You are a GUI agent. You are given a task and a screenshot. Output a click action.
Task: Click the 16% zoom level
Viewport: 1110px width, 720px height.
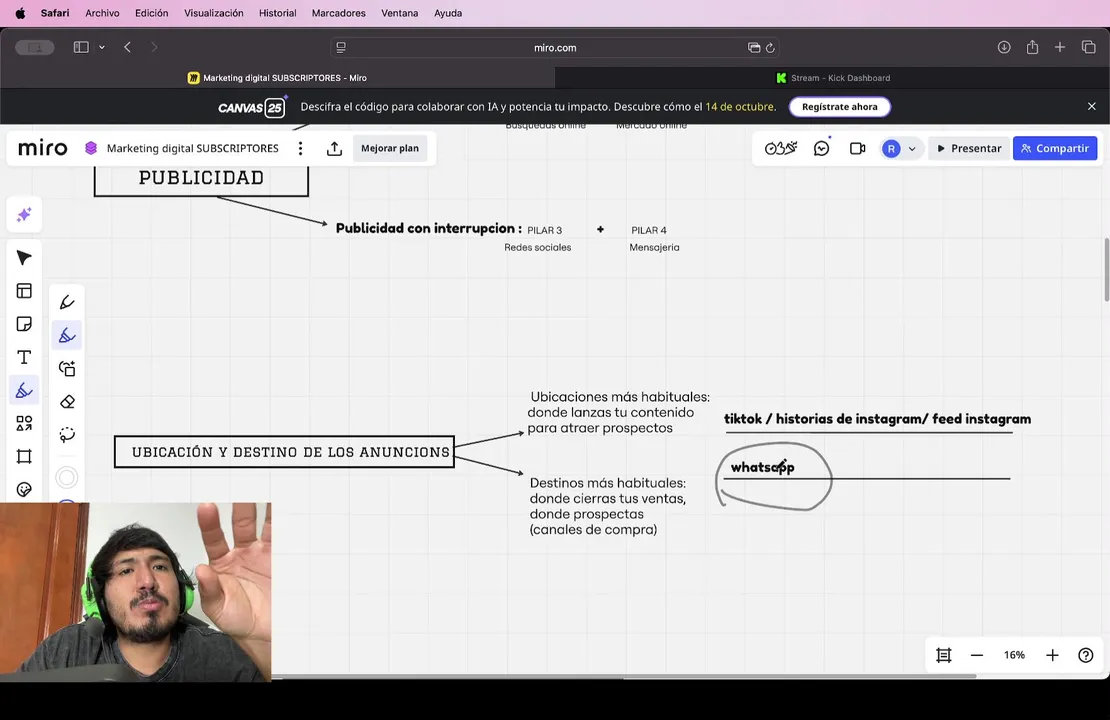(1014, 655)
